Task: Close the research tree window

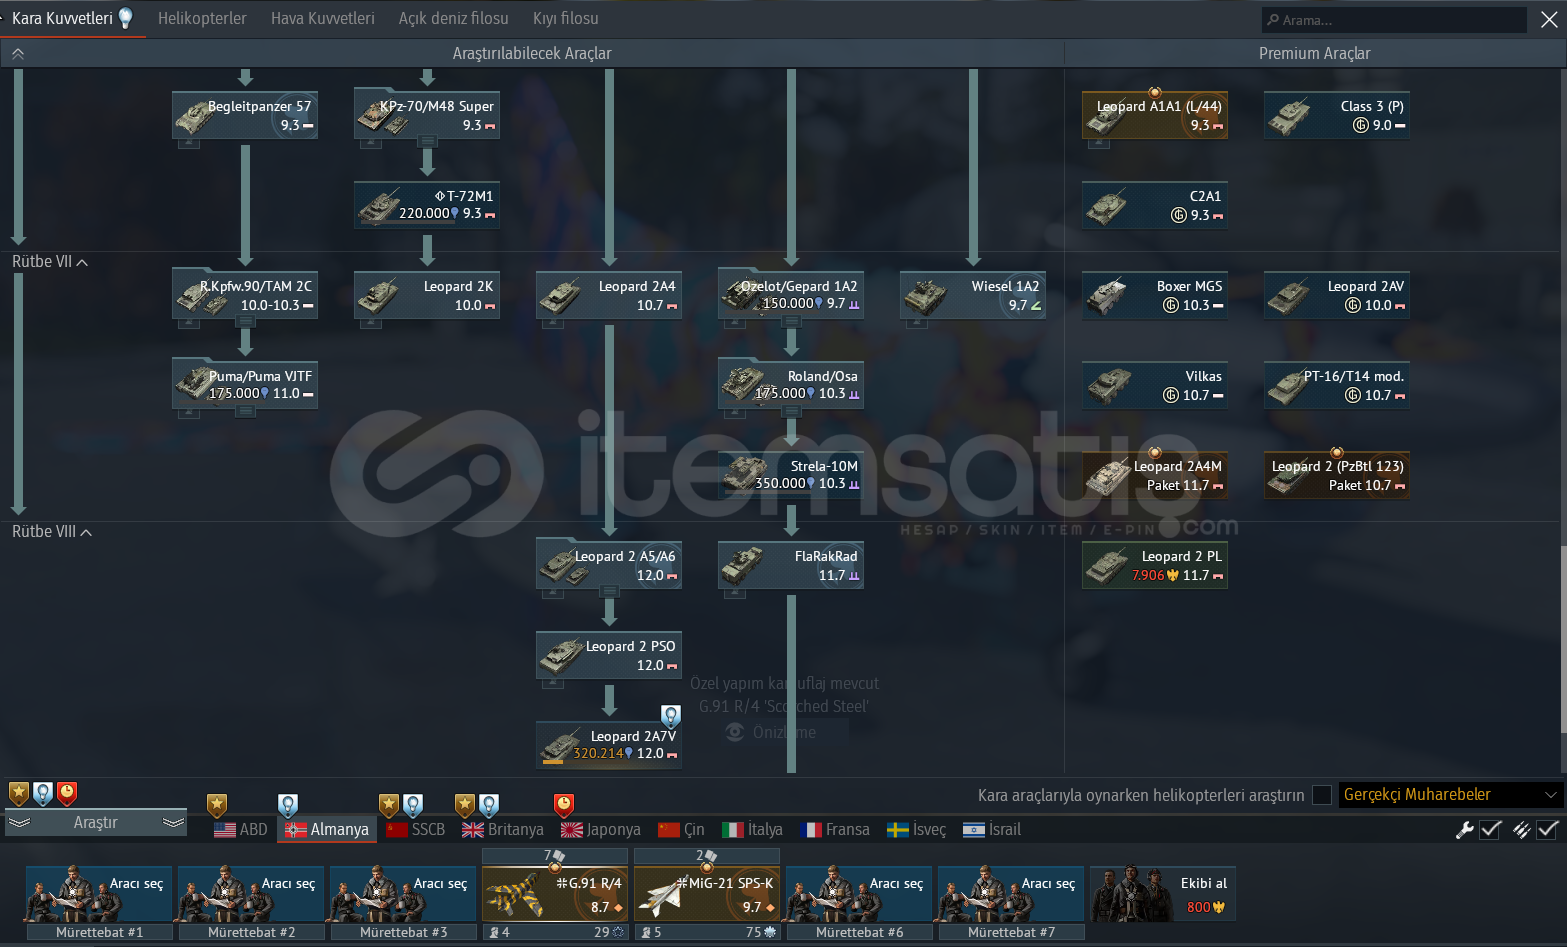Action: pyautogui.click(x=1549, y=19)
